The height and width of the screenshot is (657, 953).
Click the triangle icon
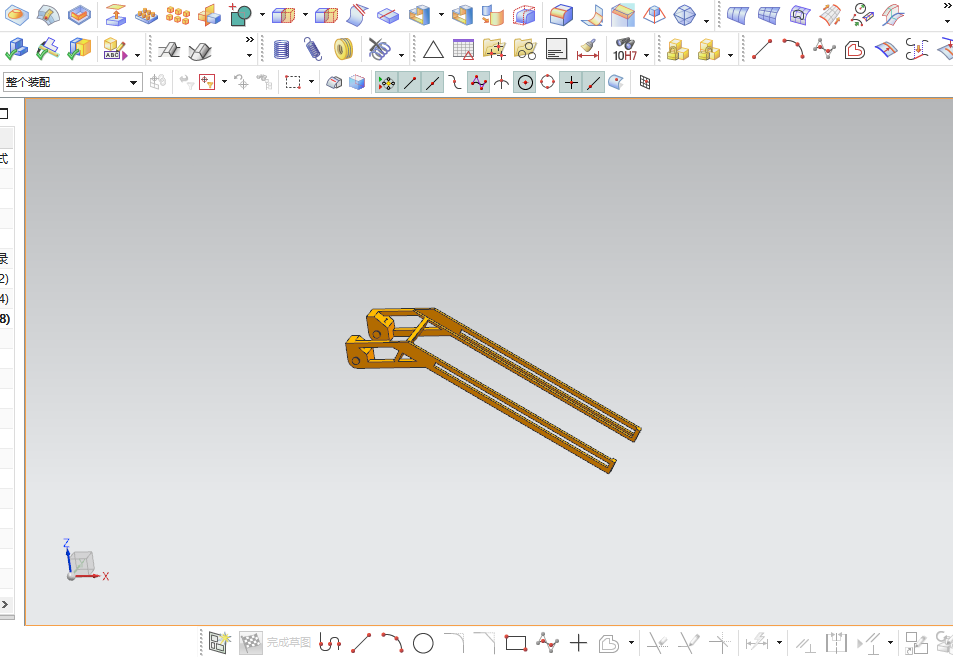pos(433,49)
